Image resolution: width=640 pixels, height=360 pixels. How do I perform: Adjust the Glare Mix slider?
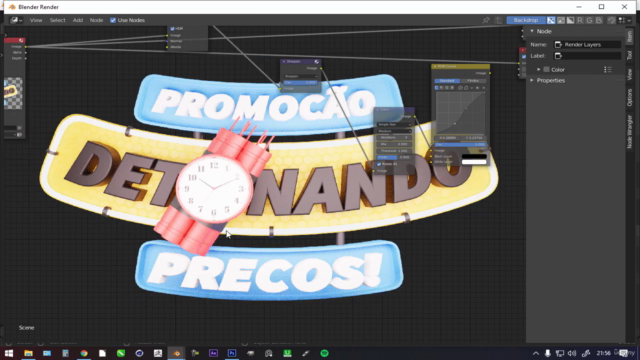(394, 144)
